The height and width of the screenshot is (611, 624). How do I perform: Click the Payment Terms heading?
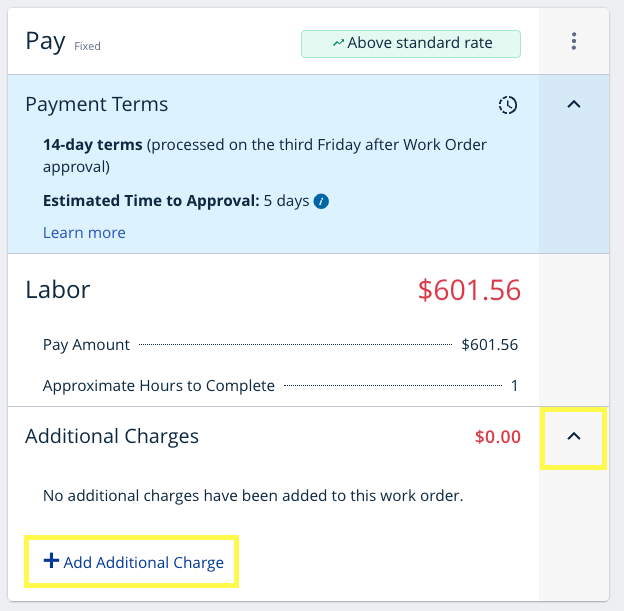97,104
